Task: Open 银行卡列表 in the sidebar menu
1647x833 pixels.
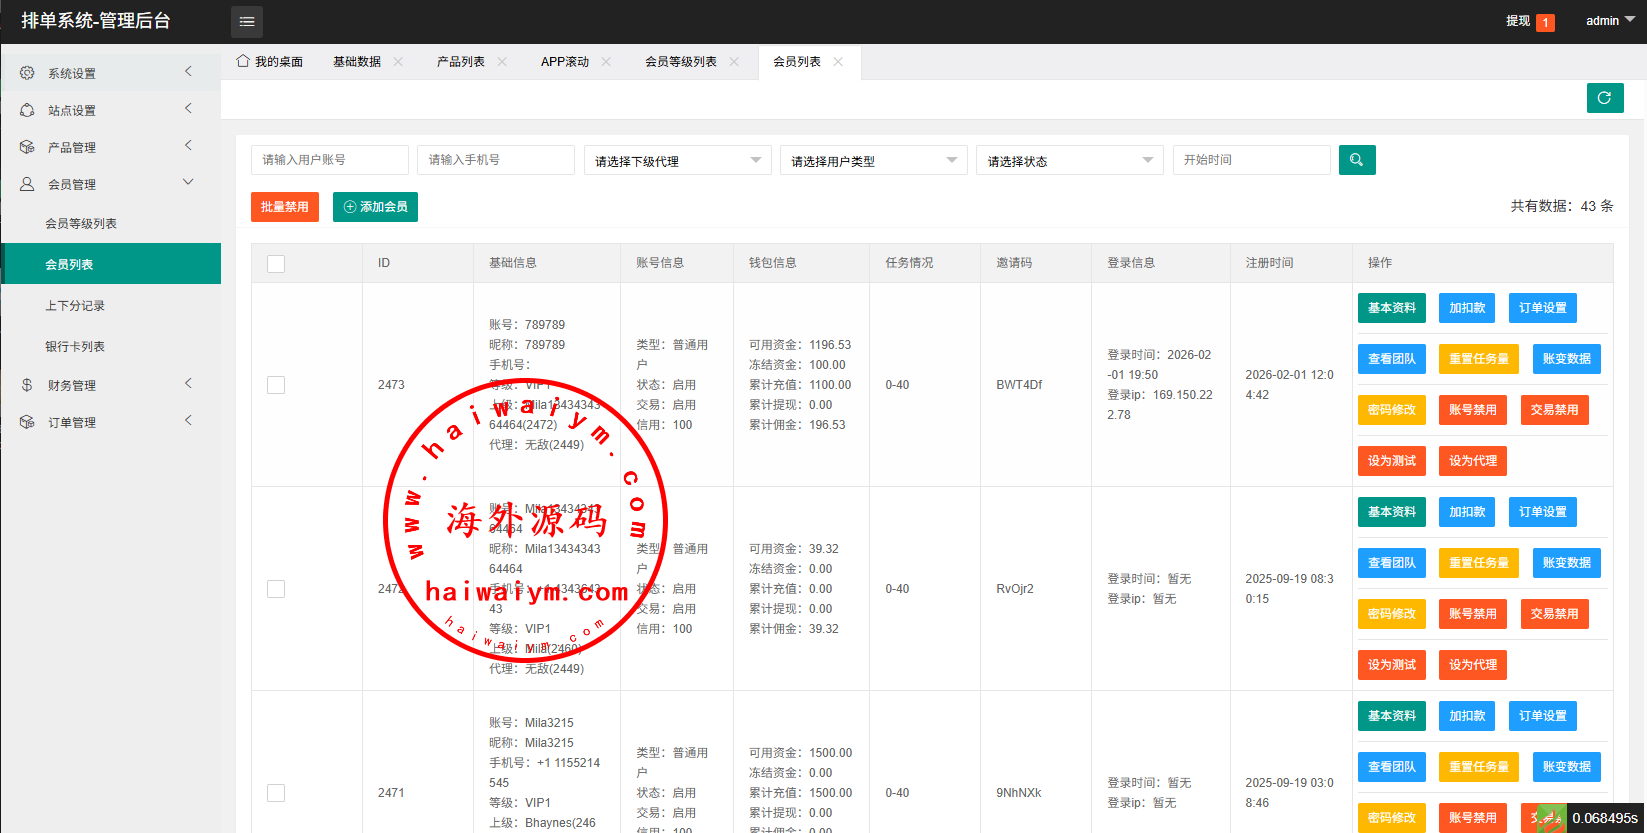Action: pos(75,347)
